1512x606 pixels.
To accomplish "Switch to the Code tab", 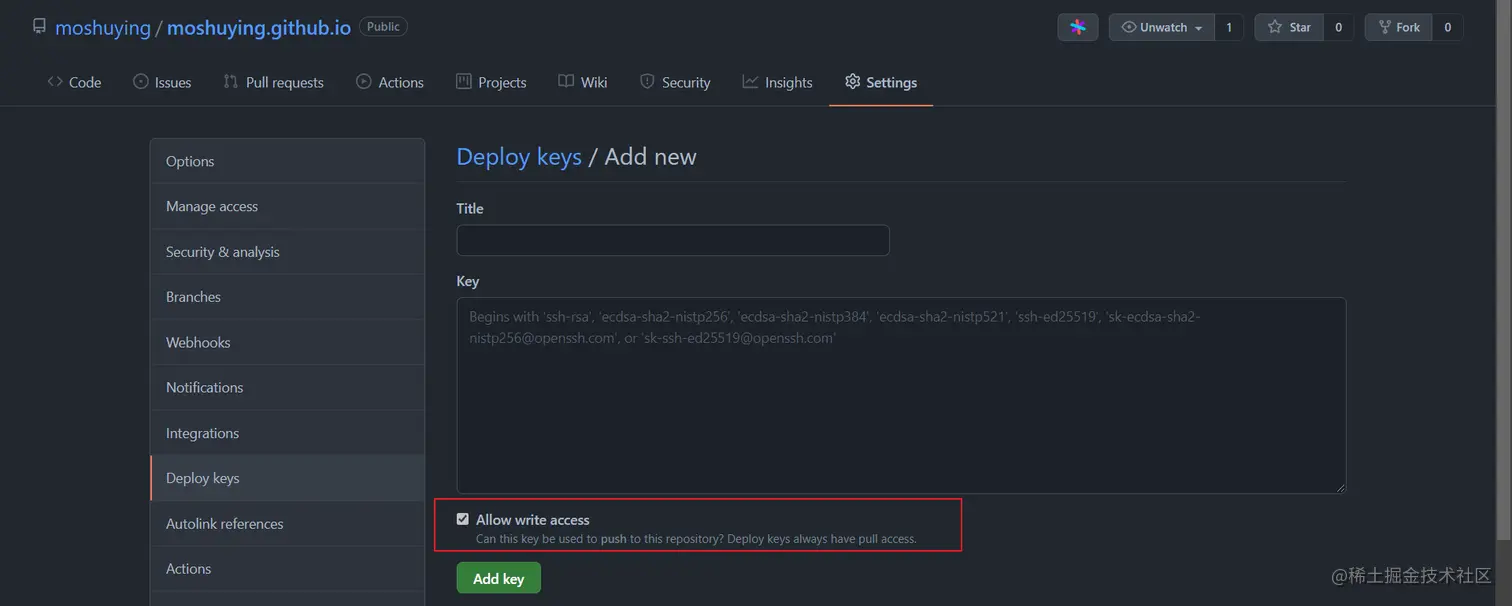I will 74,82.
